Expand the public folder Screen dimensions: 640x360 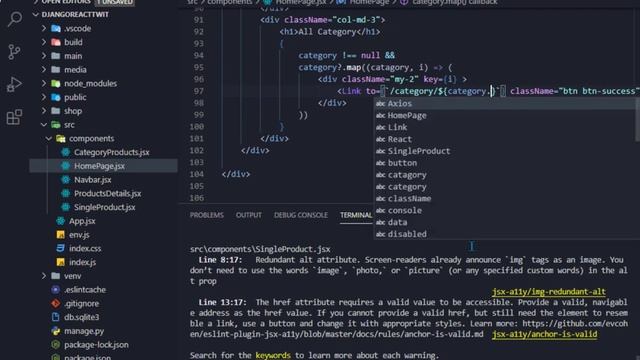[44, 97]
